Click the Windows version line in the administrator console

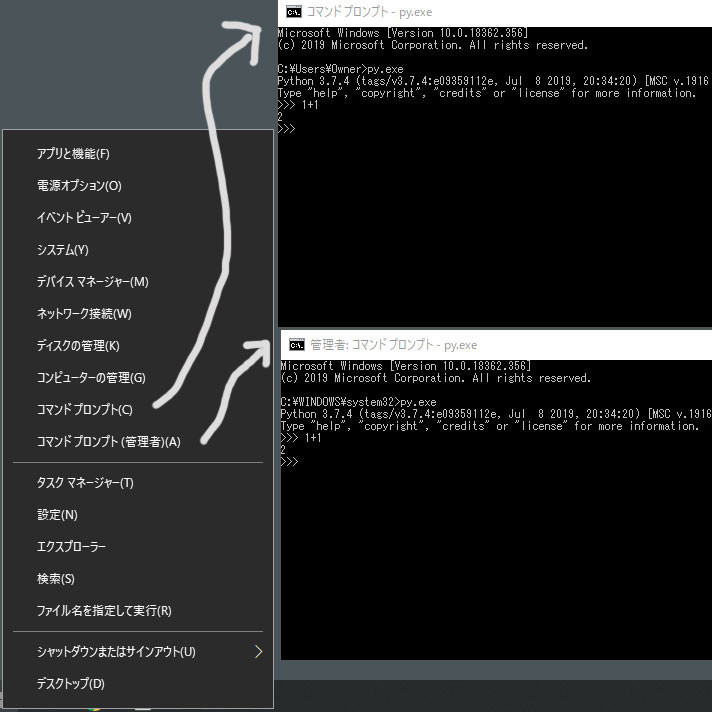406,366
